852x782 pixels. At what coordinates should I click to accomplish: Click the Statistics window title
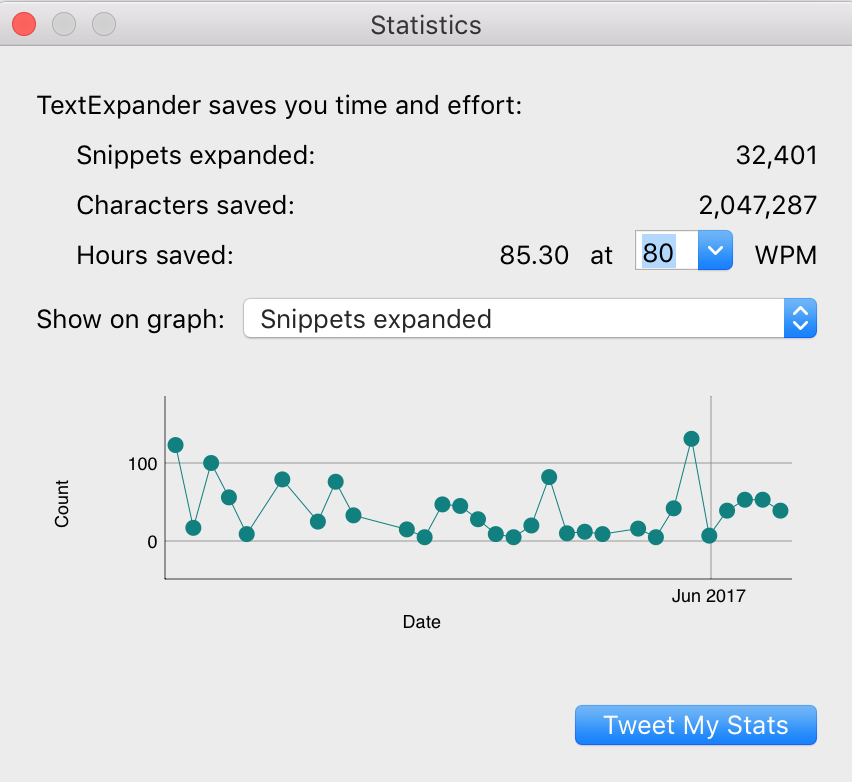426,25
